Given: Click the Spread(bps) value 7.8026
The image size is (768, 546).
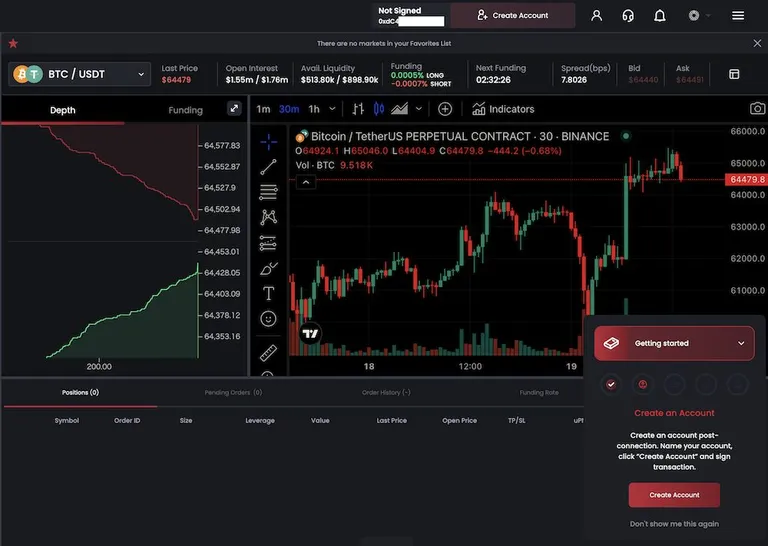Looking at the screenshot, I should [x=574, y=80].
